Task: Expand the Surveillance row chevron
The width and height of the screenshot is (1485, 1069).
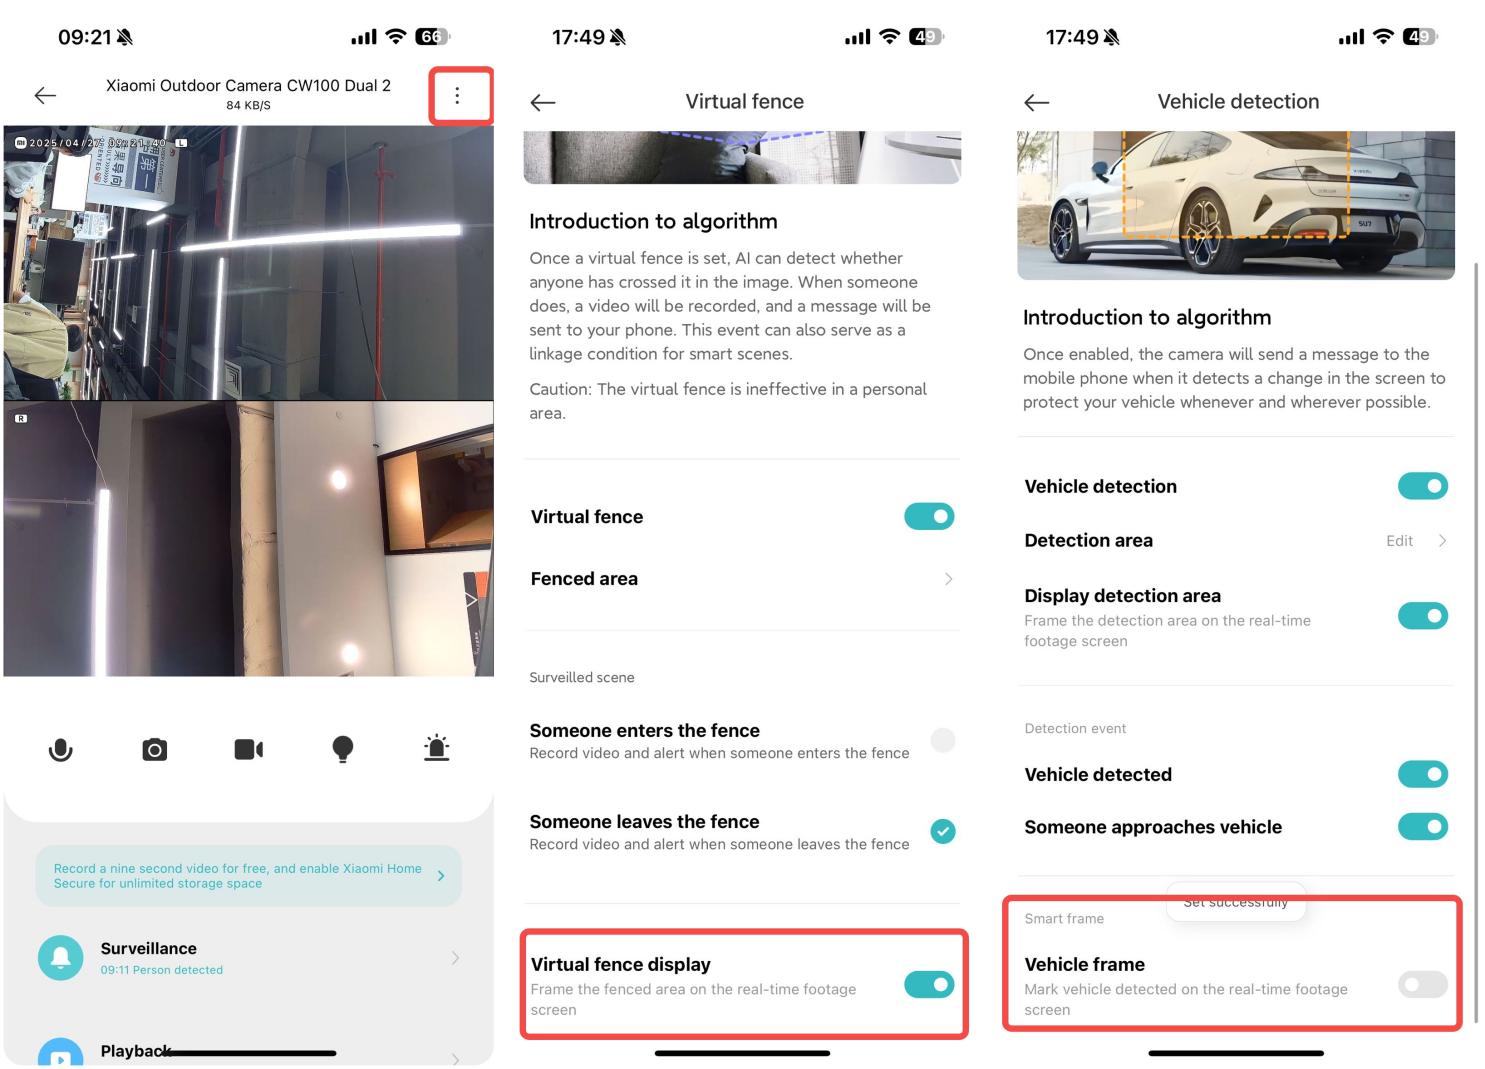Action: pyautogui.click(x=455, y=958)
